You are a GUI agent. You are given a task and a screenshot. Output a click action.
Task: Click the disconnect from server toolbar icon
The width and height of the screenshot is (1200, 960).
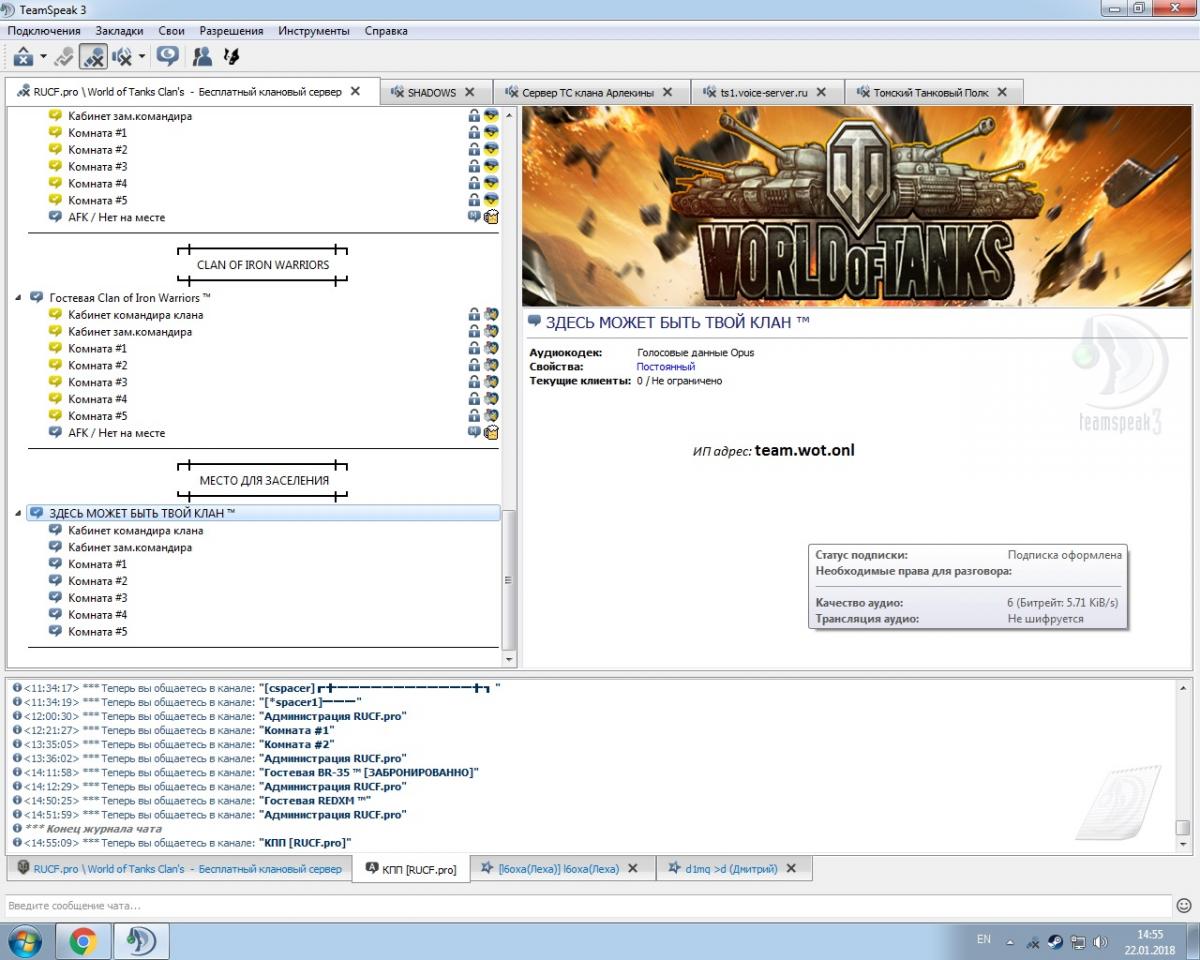click(24, 57)
